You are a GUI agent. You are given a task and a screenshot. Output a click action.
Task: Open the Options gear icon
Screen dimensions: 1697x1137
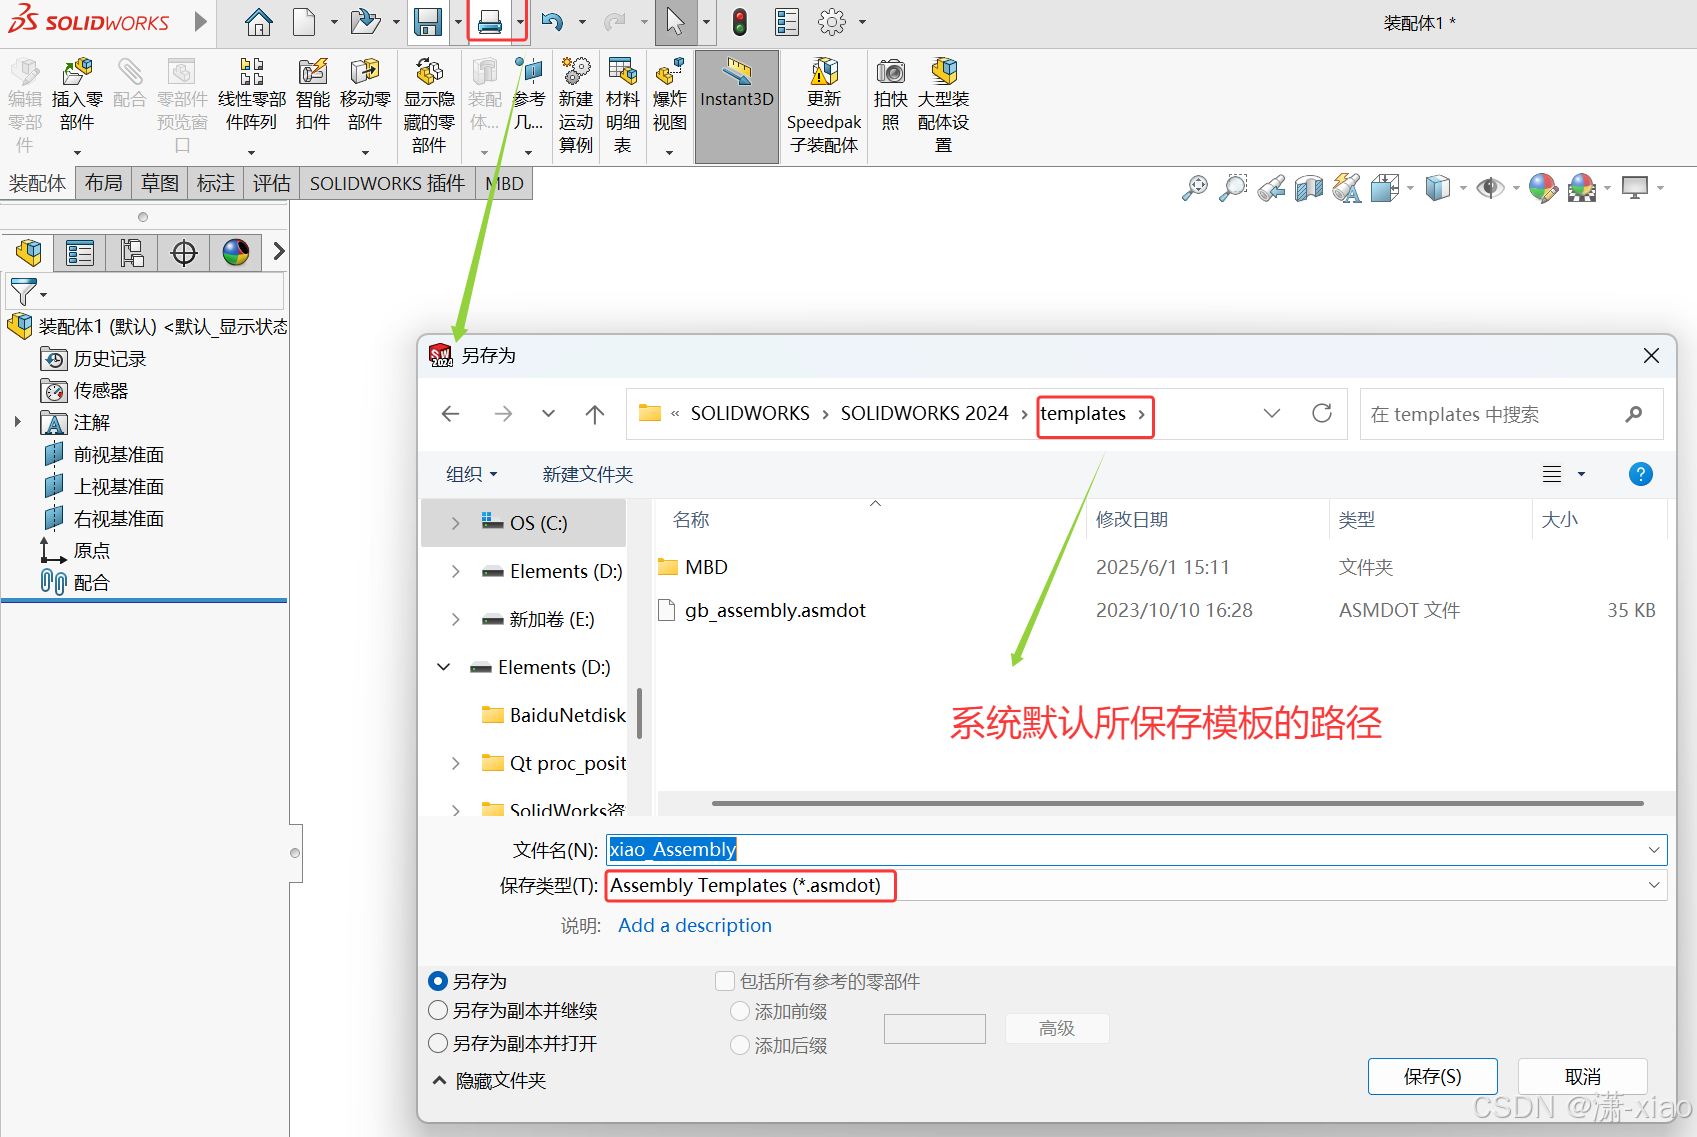click(x=832, y=22)
